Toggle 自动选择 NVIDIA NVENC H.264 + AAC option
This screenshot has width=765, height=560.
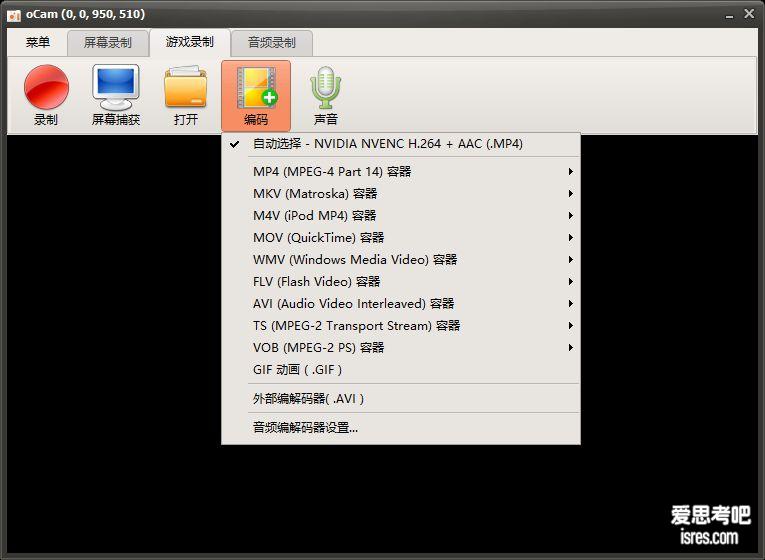[401, 144]
